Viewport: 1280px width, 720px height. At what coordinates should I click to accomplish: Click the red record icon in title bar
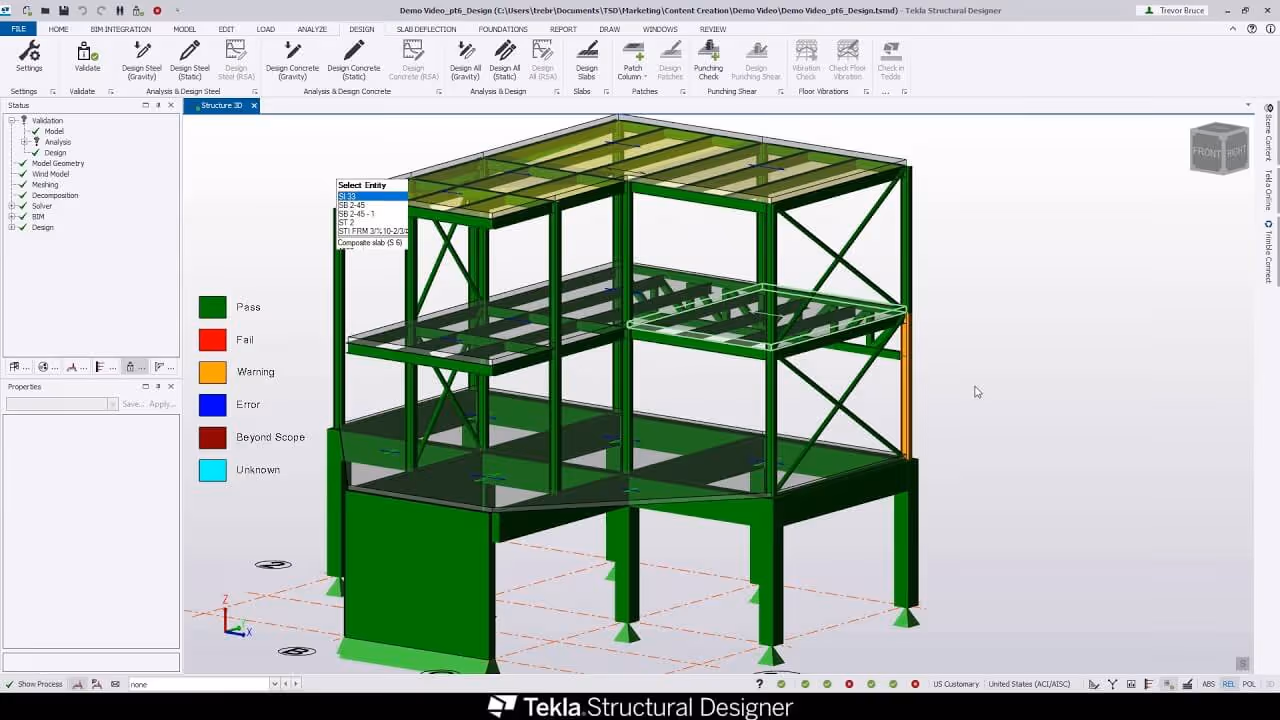[157, 10]
